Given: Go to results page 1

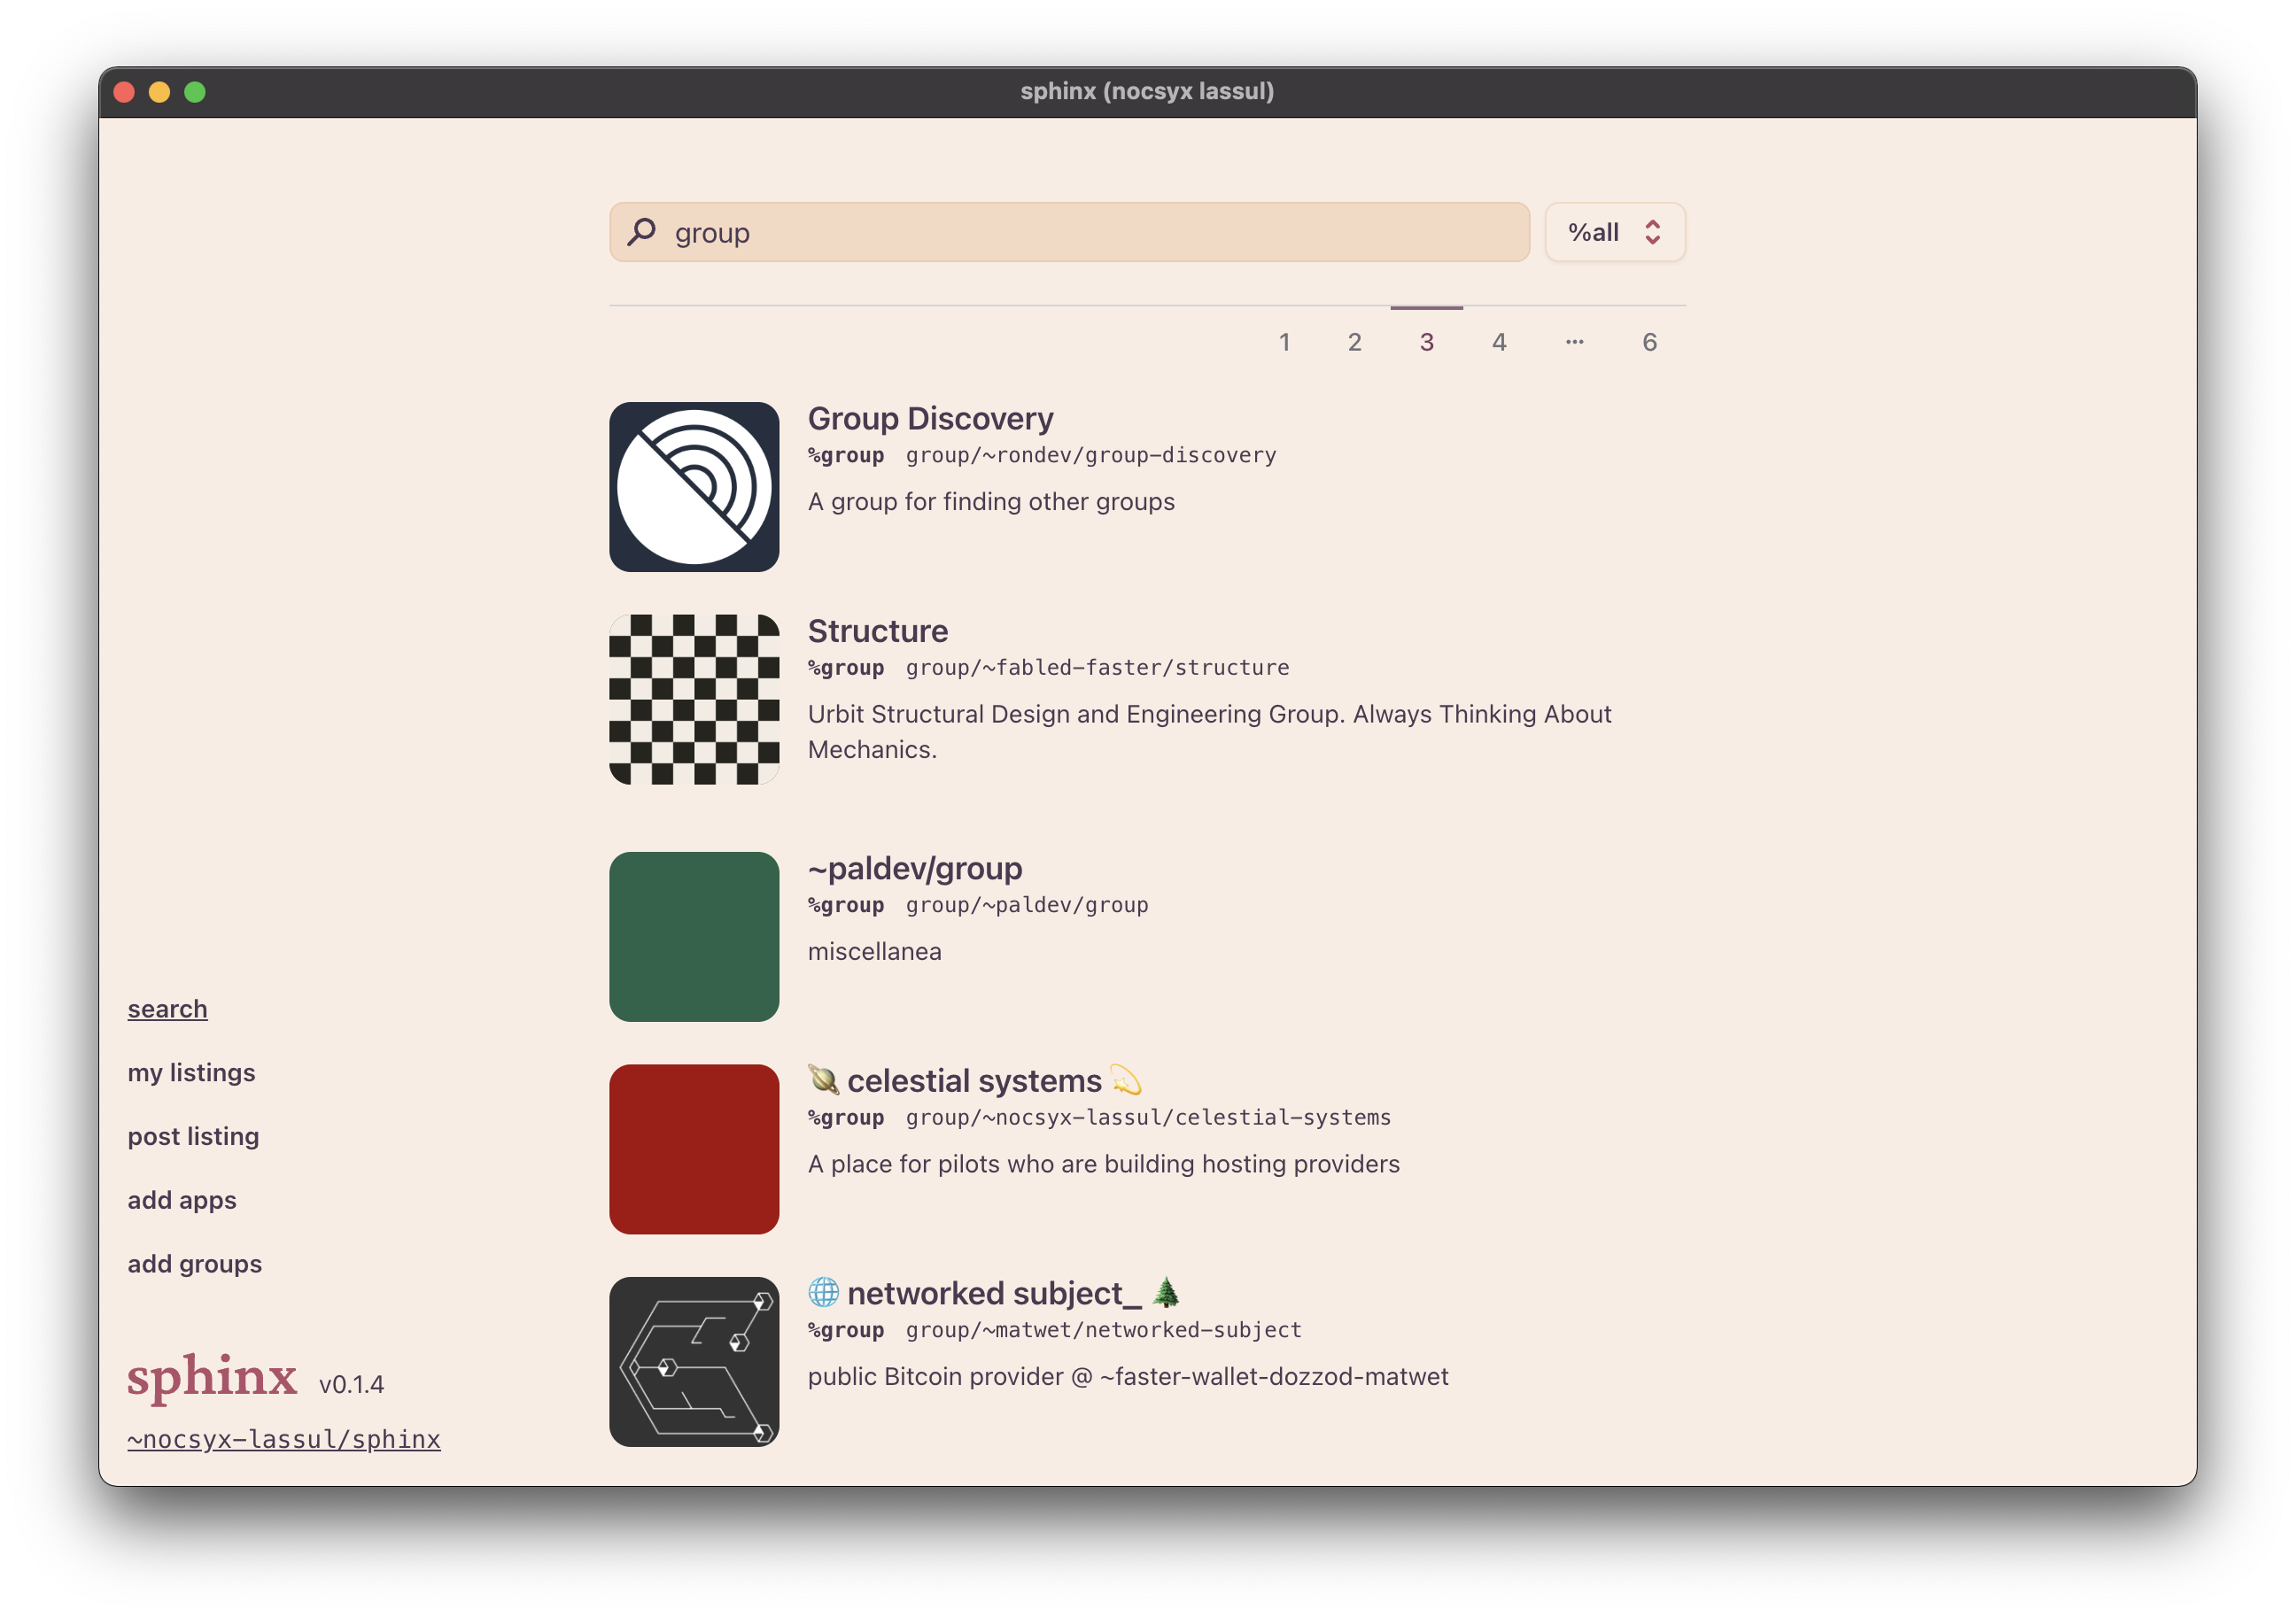Looking at the screenshot, I should (1284, 342).
